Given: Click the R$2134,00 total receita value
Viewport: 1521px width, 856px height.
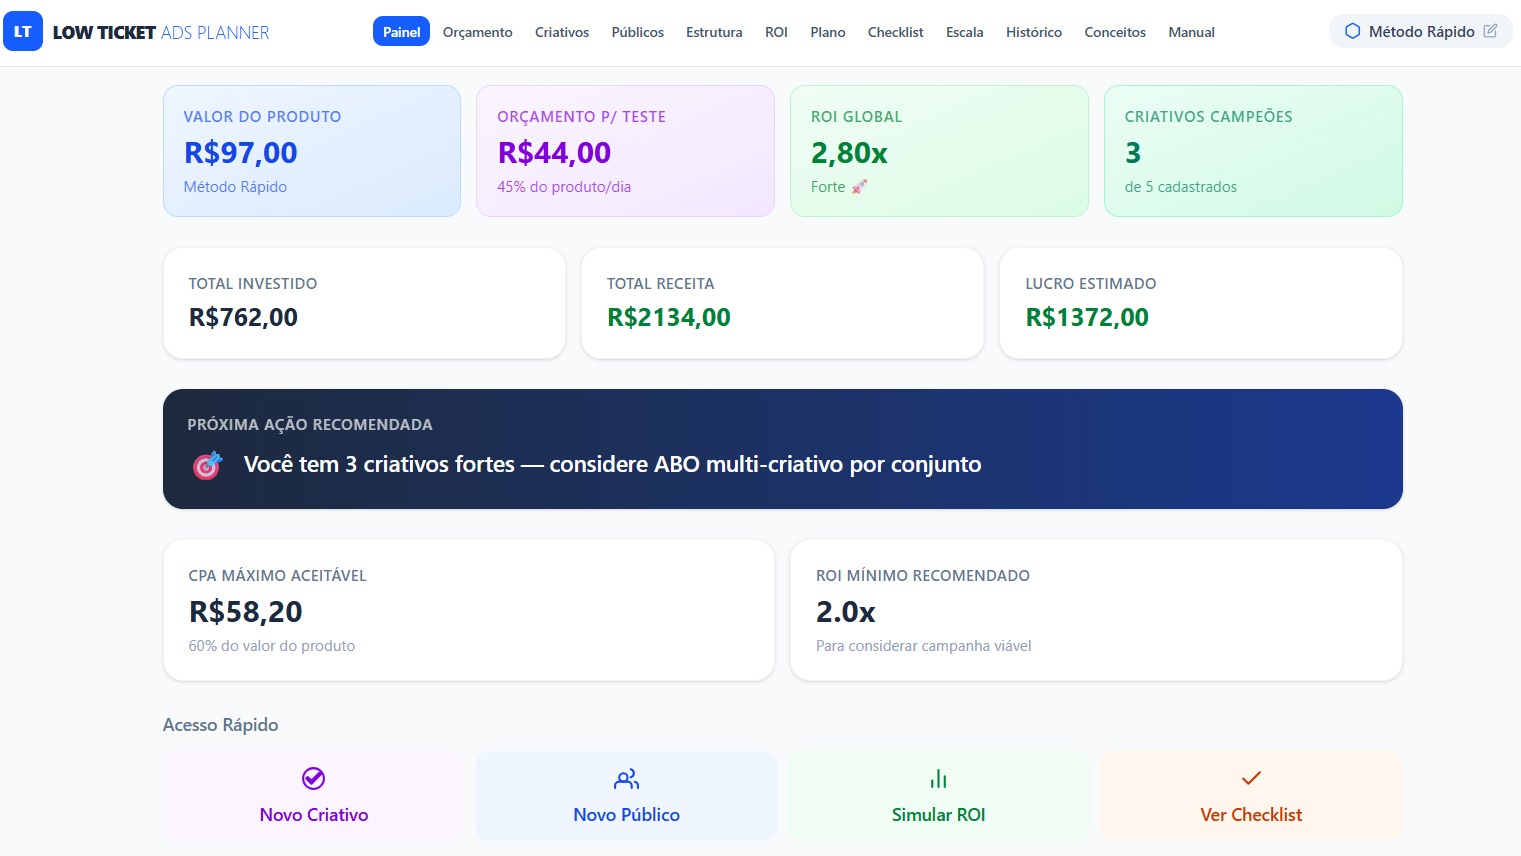Looking at the screenshot, I should 669,318.
